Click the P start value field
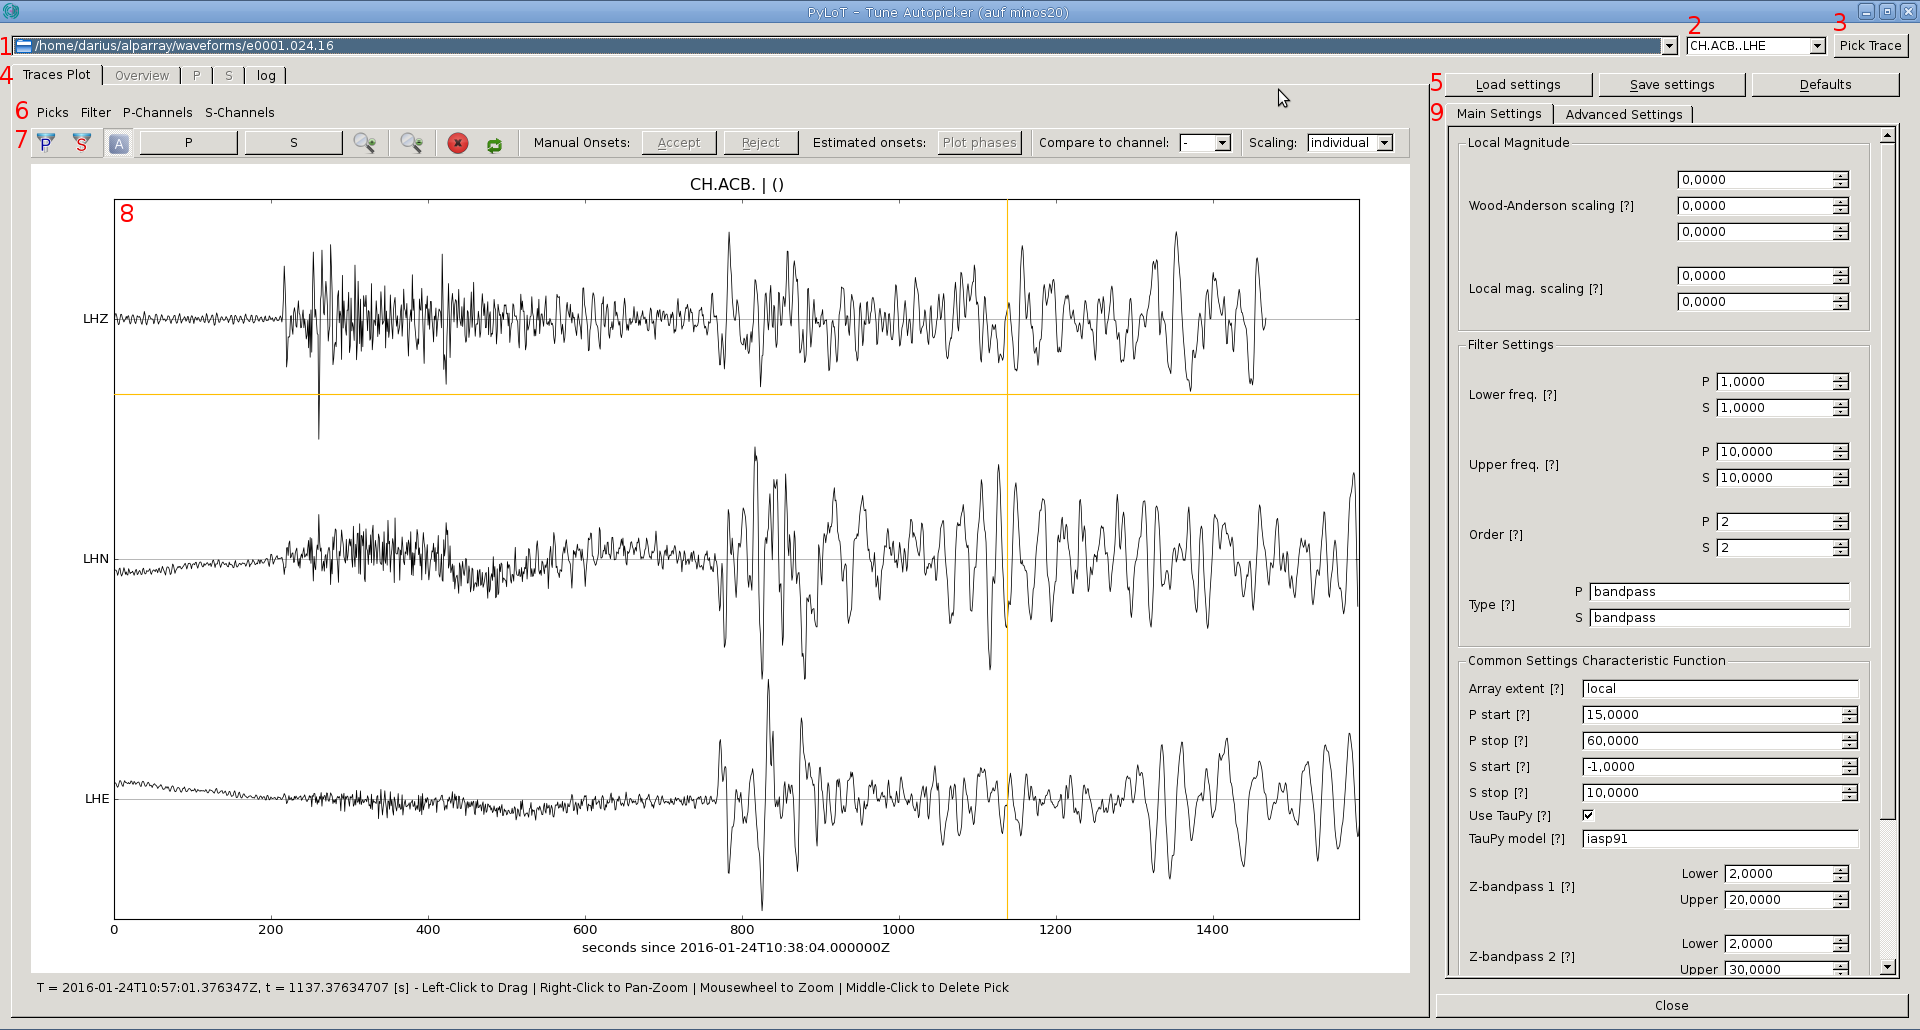The height and width of the screenshot is (1030, 1920). click(x=1711, y=715)
